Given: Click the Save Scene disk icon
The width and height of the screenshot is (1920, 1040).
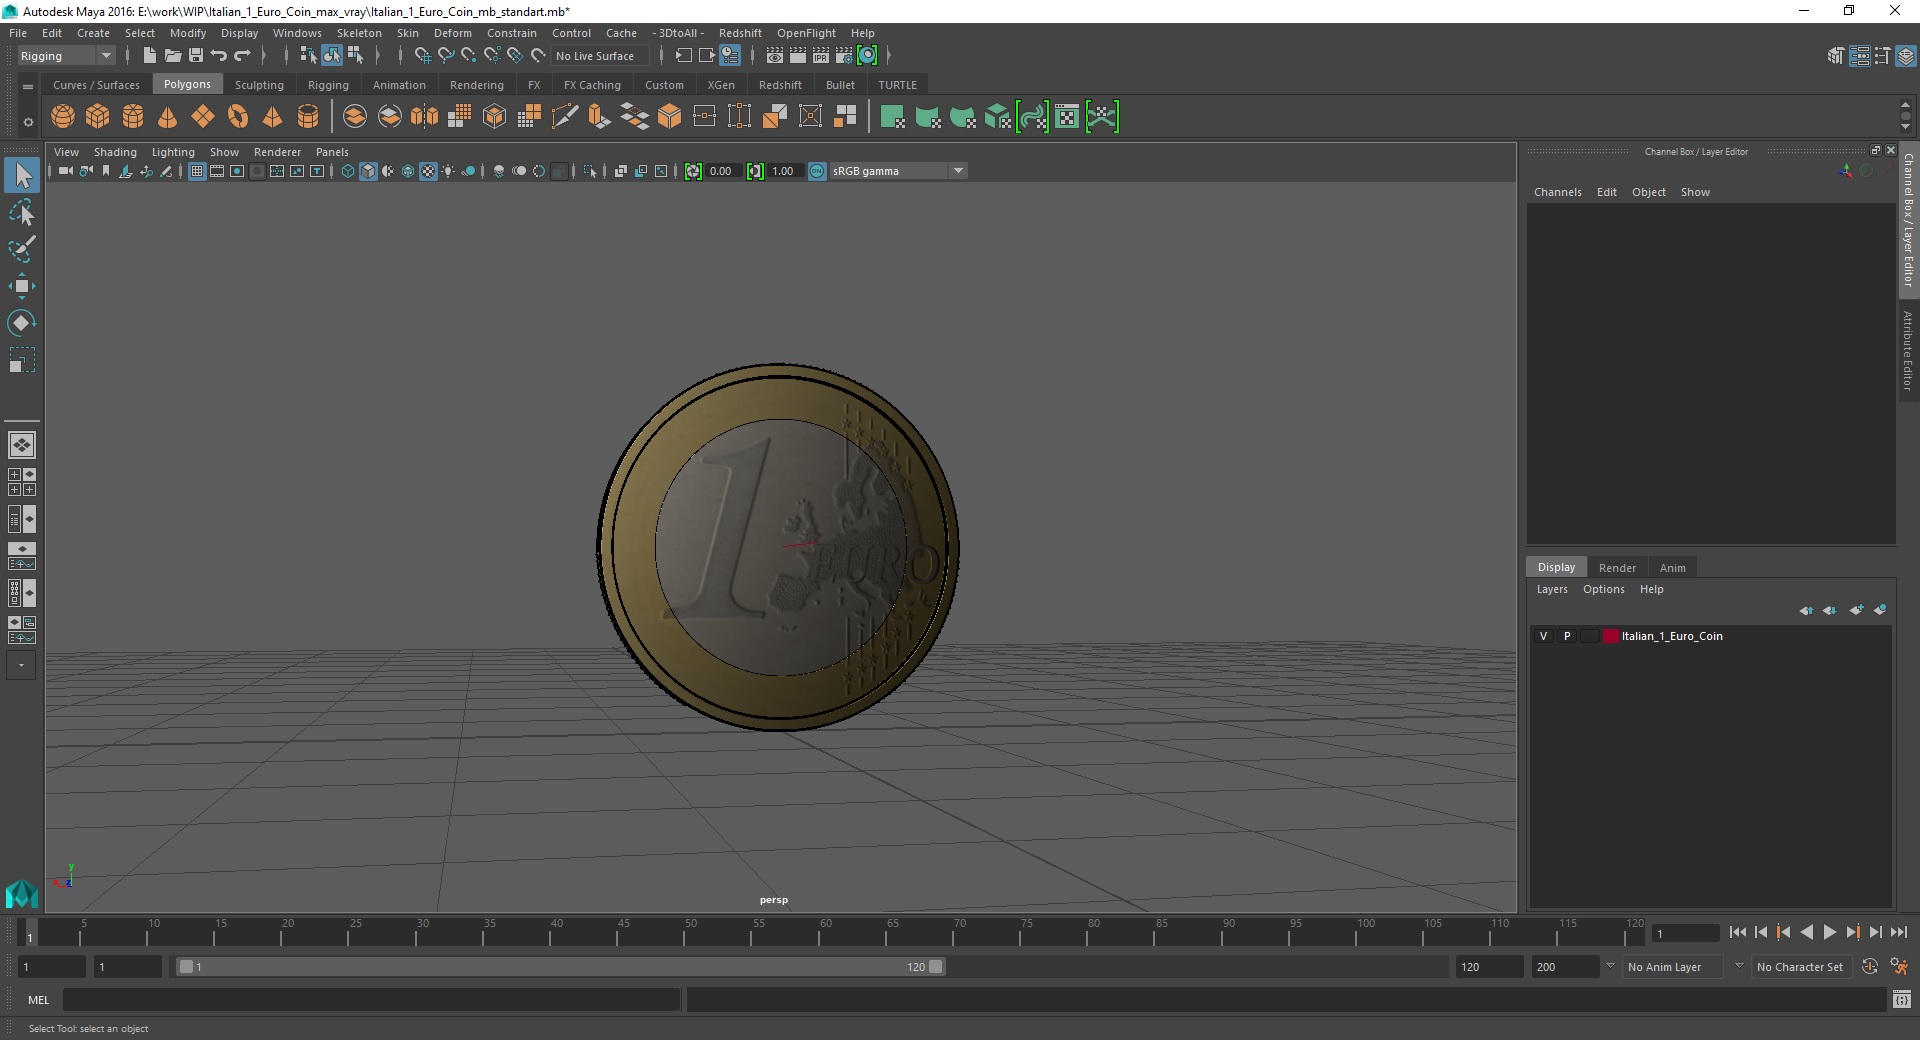Looking at the screenshot, I should point(196,56).
